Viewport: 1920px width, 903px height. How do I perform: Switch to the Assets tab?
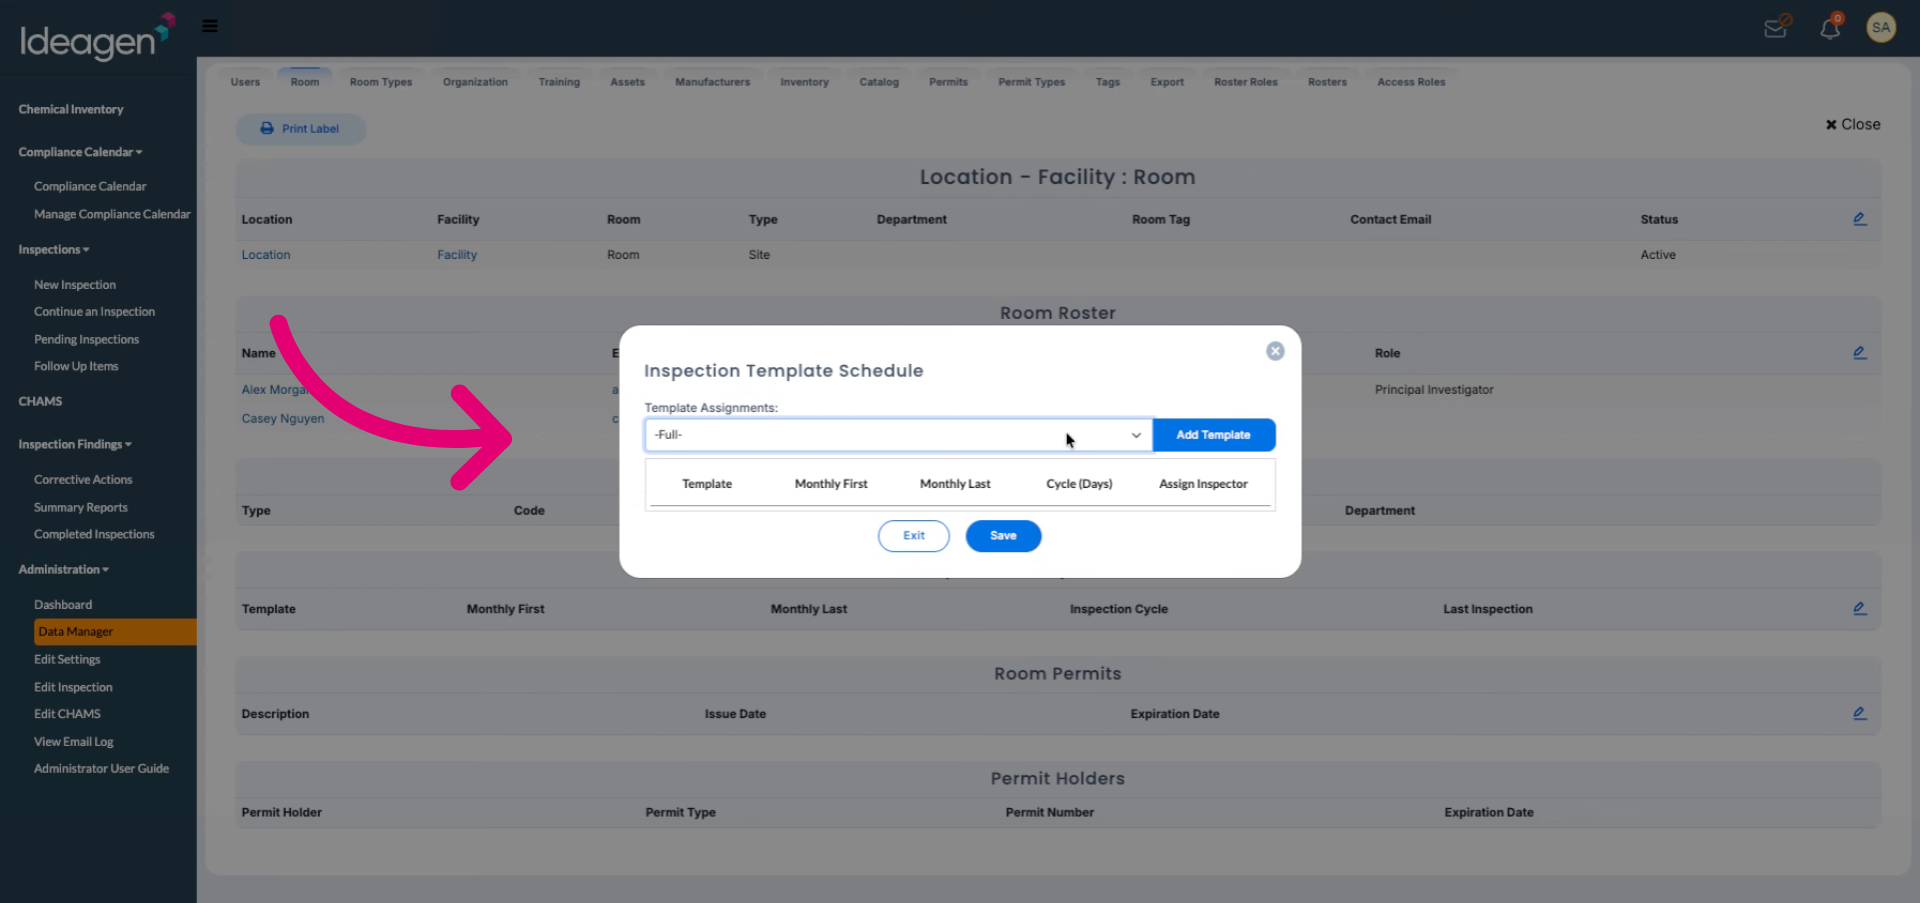click(x=627, y=82)
